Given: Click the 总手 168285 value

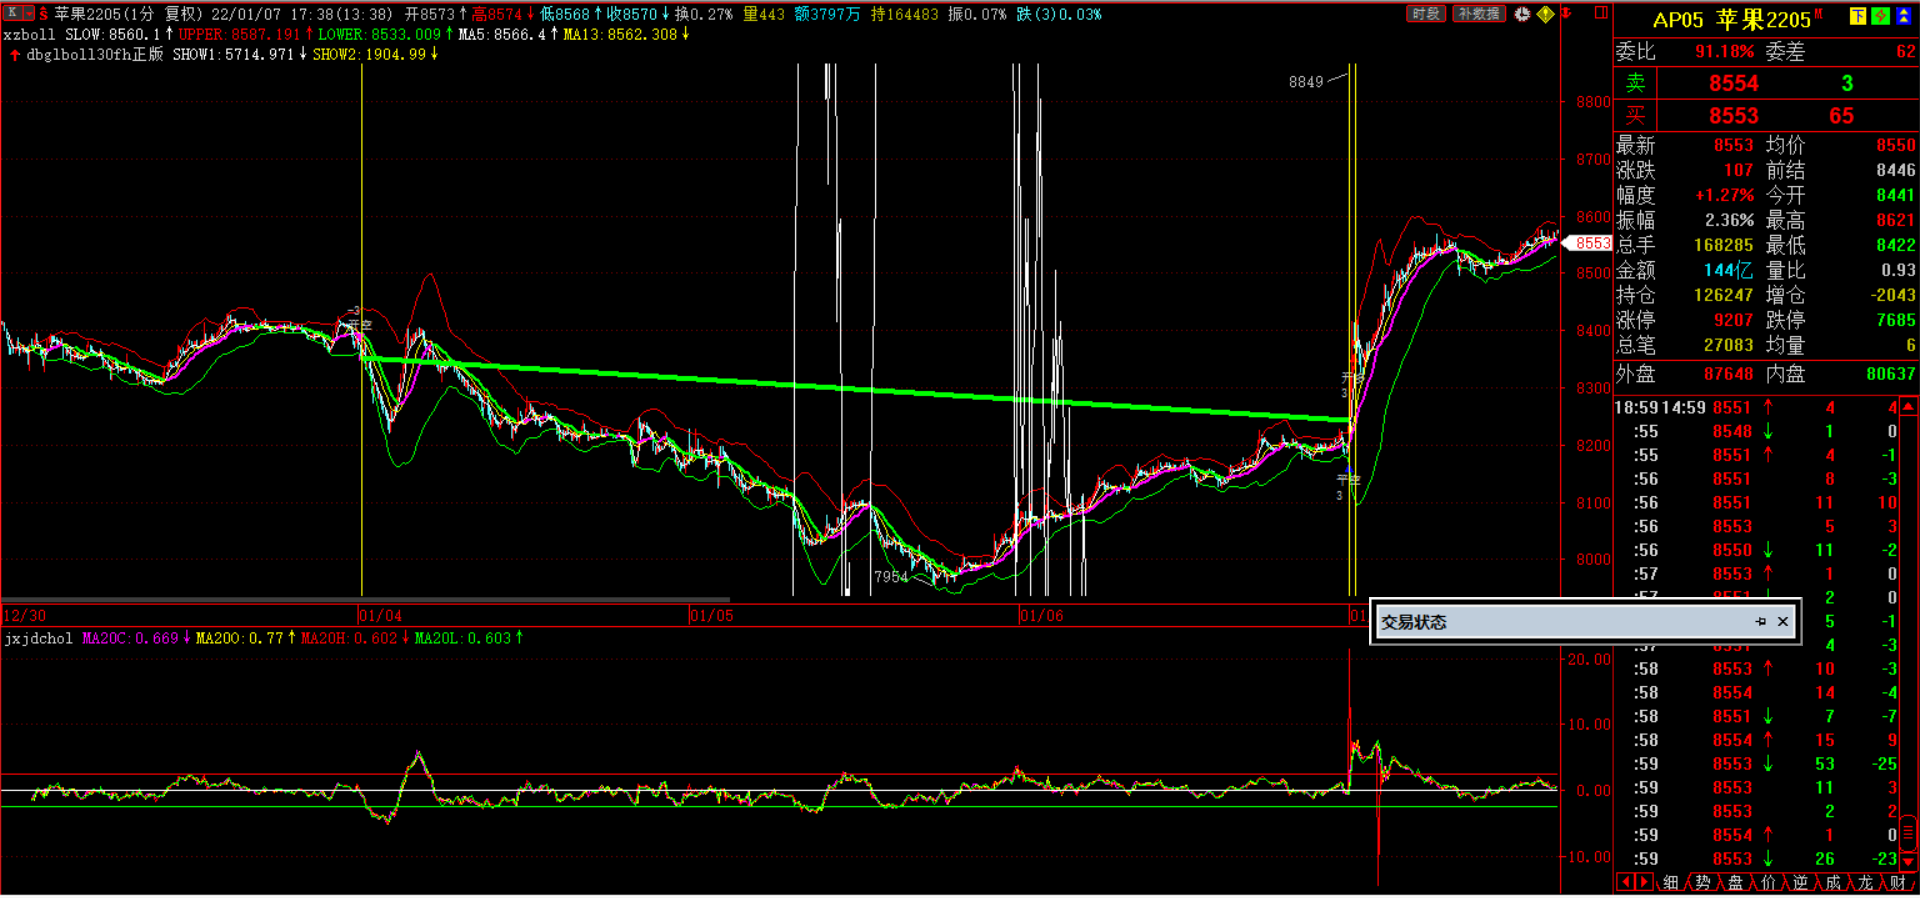Looking at the screenshot, I should click(x=1723, y=246).
